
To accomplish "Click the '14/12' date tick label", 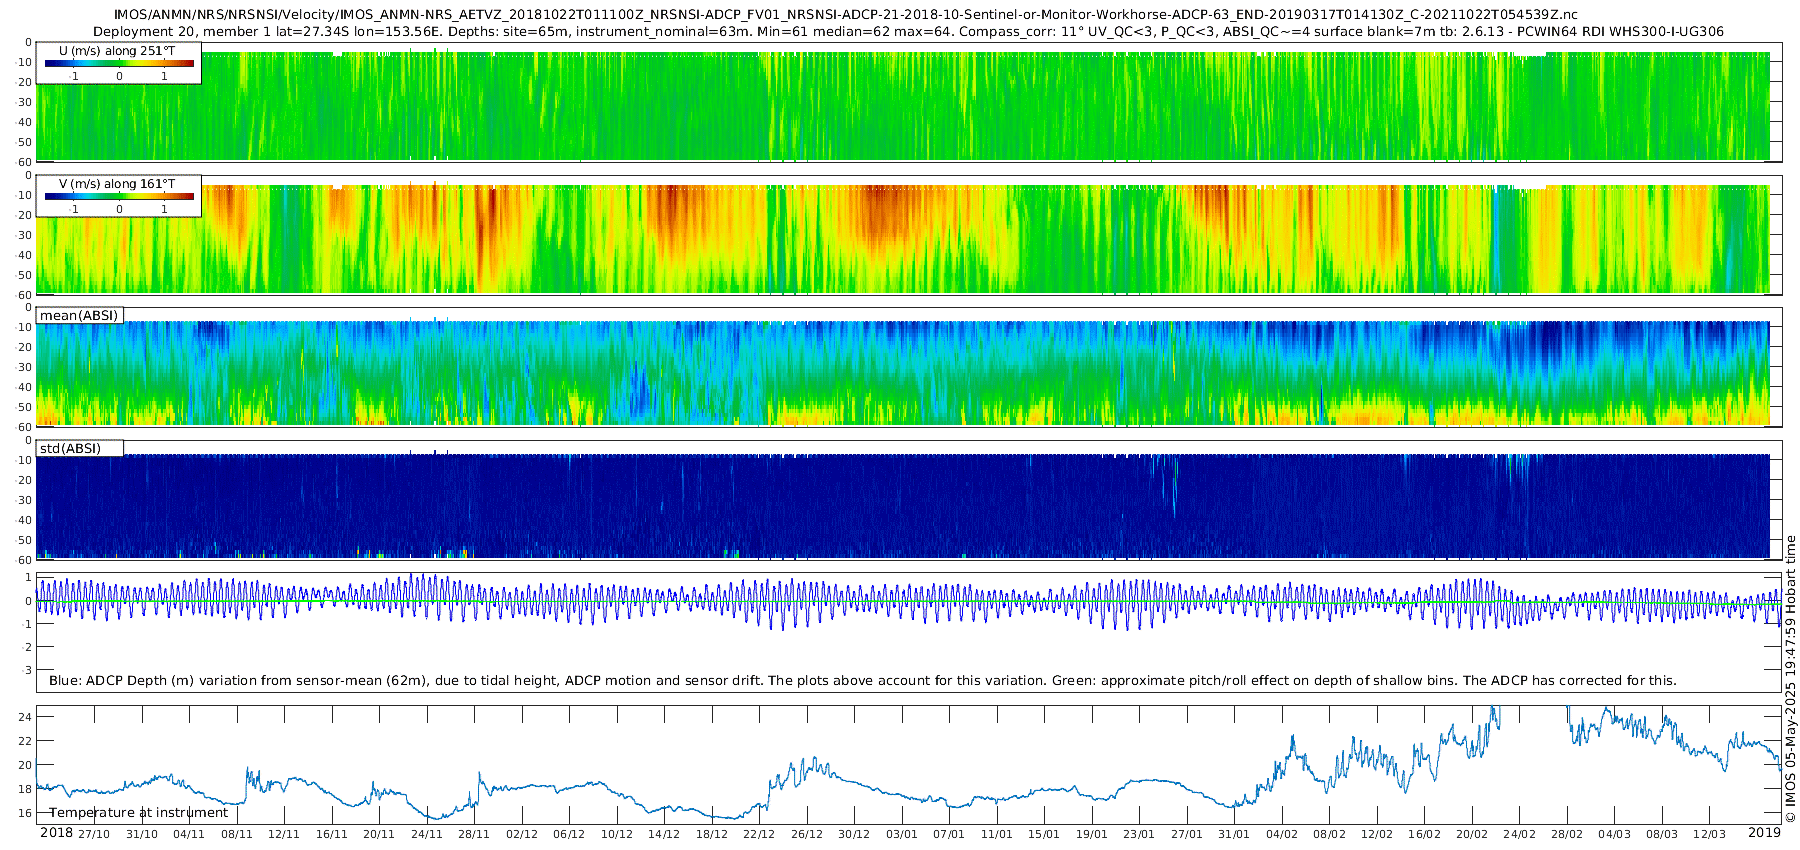I will tap(664, 834).
